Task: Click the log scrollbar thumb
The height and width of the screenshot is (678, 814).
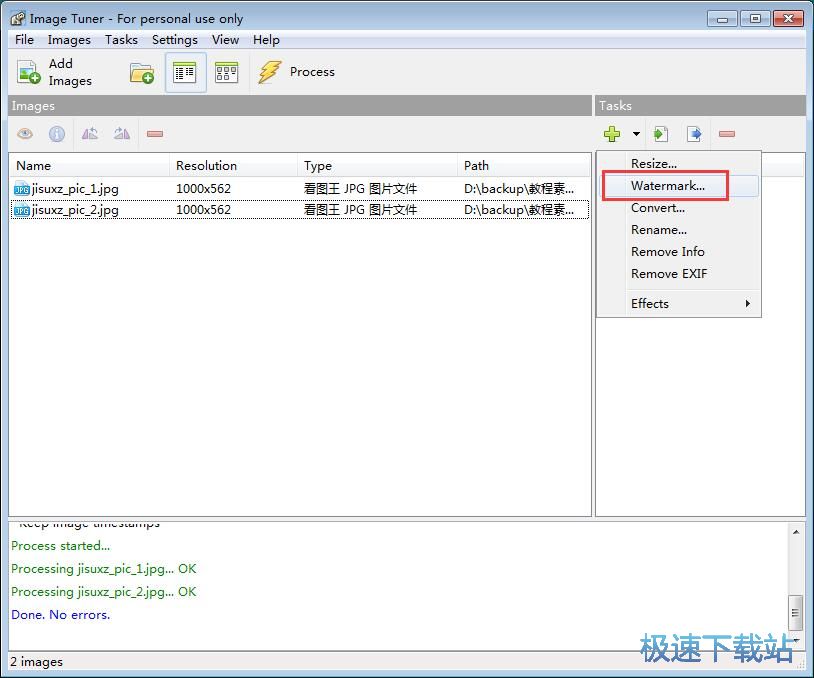Action: (795, 612)
